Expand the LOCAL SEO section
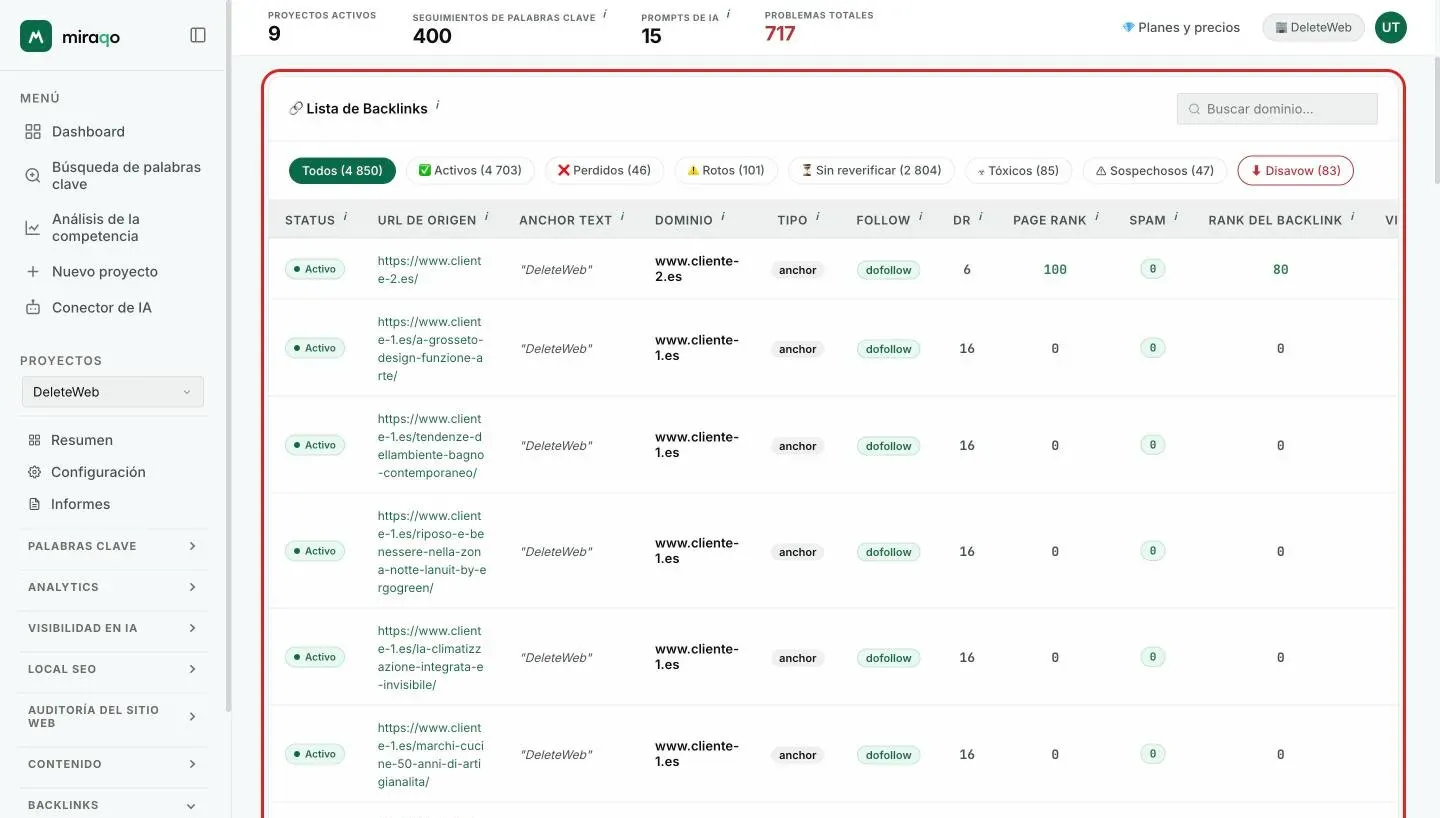Viewport: 1440px width, 818px height. click(114, 669)
